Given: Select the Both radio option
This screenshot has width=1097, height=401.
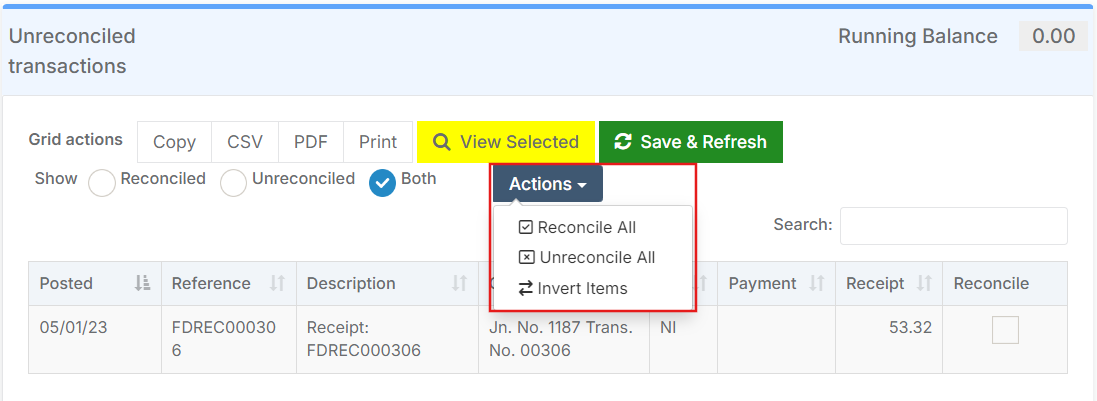Looking at the screenshot, I should pyautogui.click(x=382, y=183).
